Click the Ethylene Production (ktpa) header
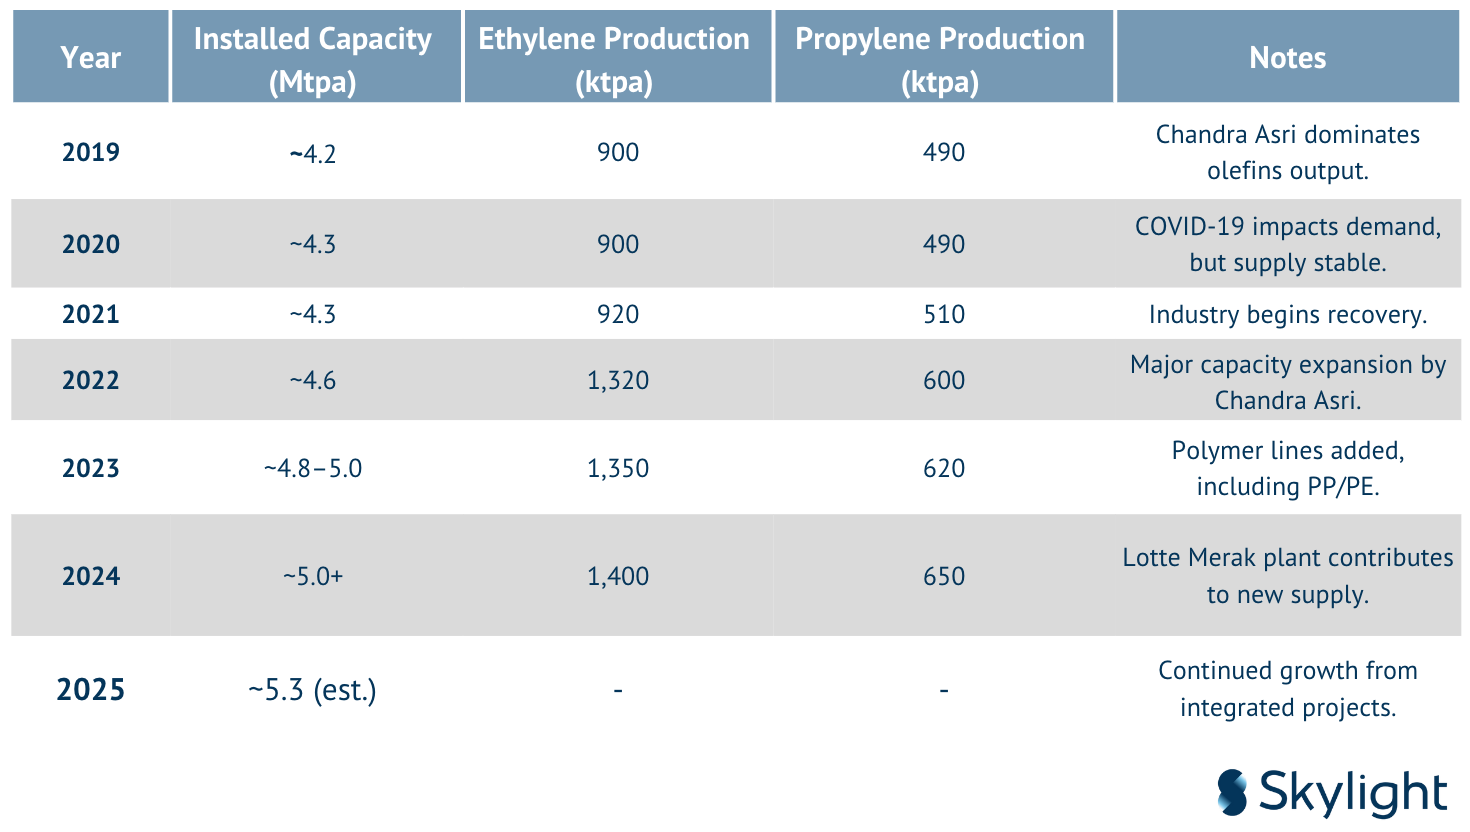The width and height of the screenshot is (1470, 832). (614, 59)
